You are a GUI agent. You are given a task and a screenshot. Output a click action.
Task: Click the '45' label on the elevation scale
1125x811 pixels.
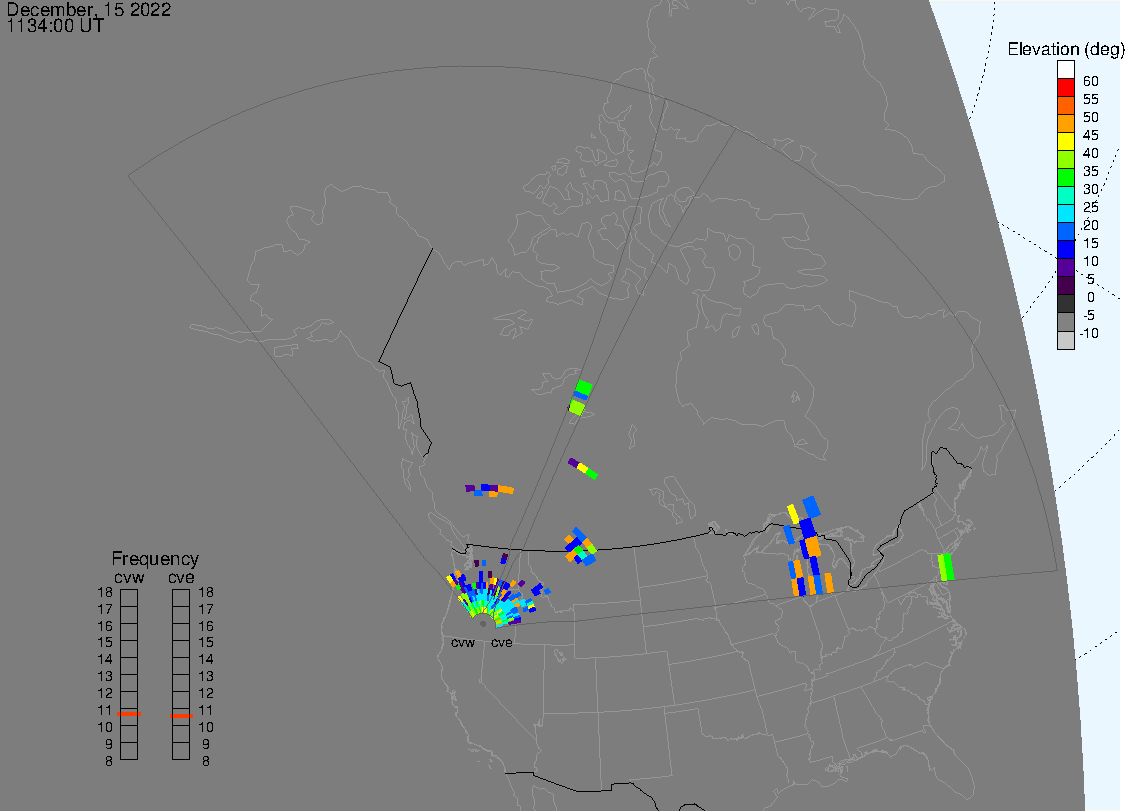coord(1091,135)
